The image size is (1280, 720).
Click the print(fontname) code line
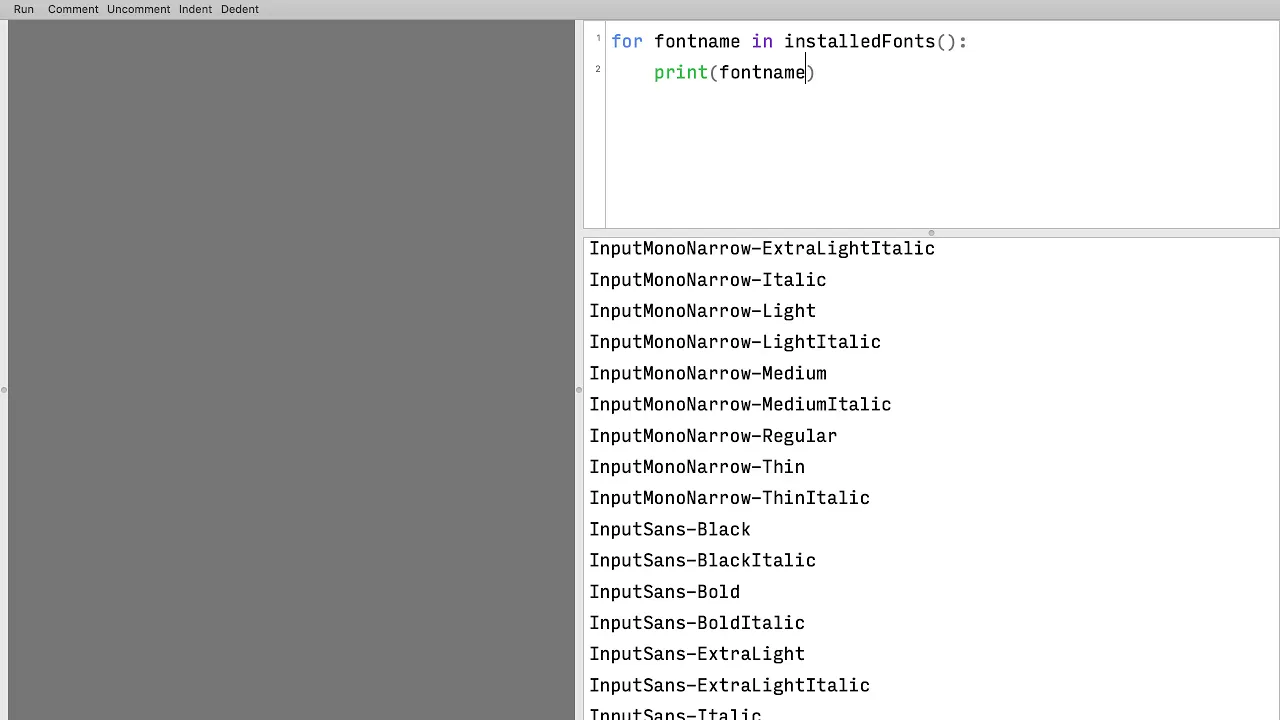pos(734,73)
